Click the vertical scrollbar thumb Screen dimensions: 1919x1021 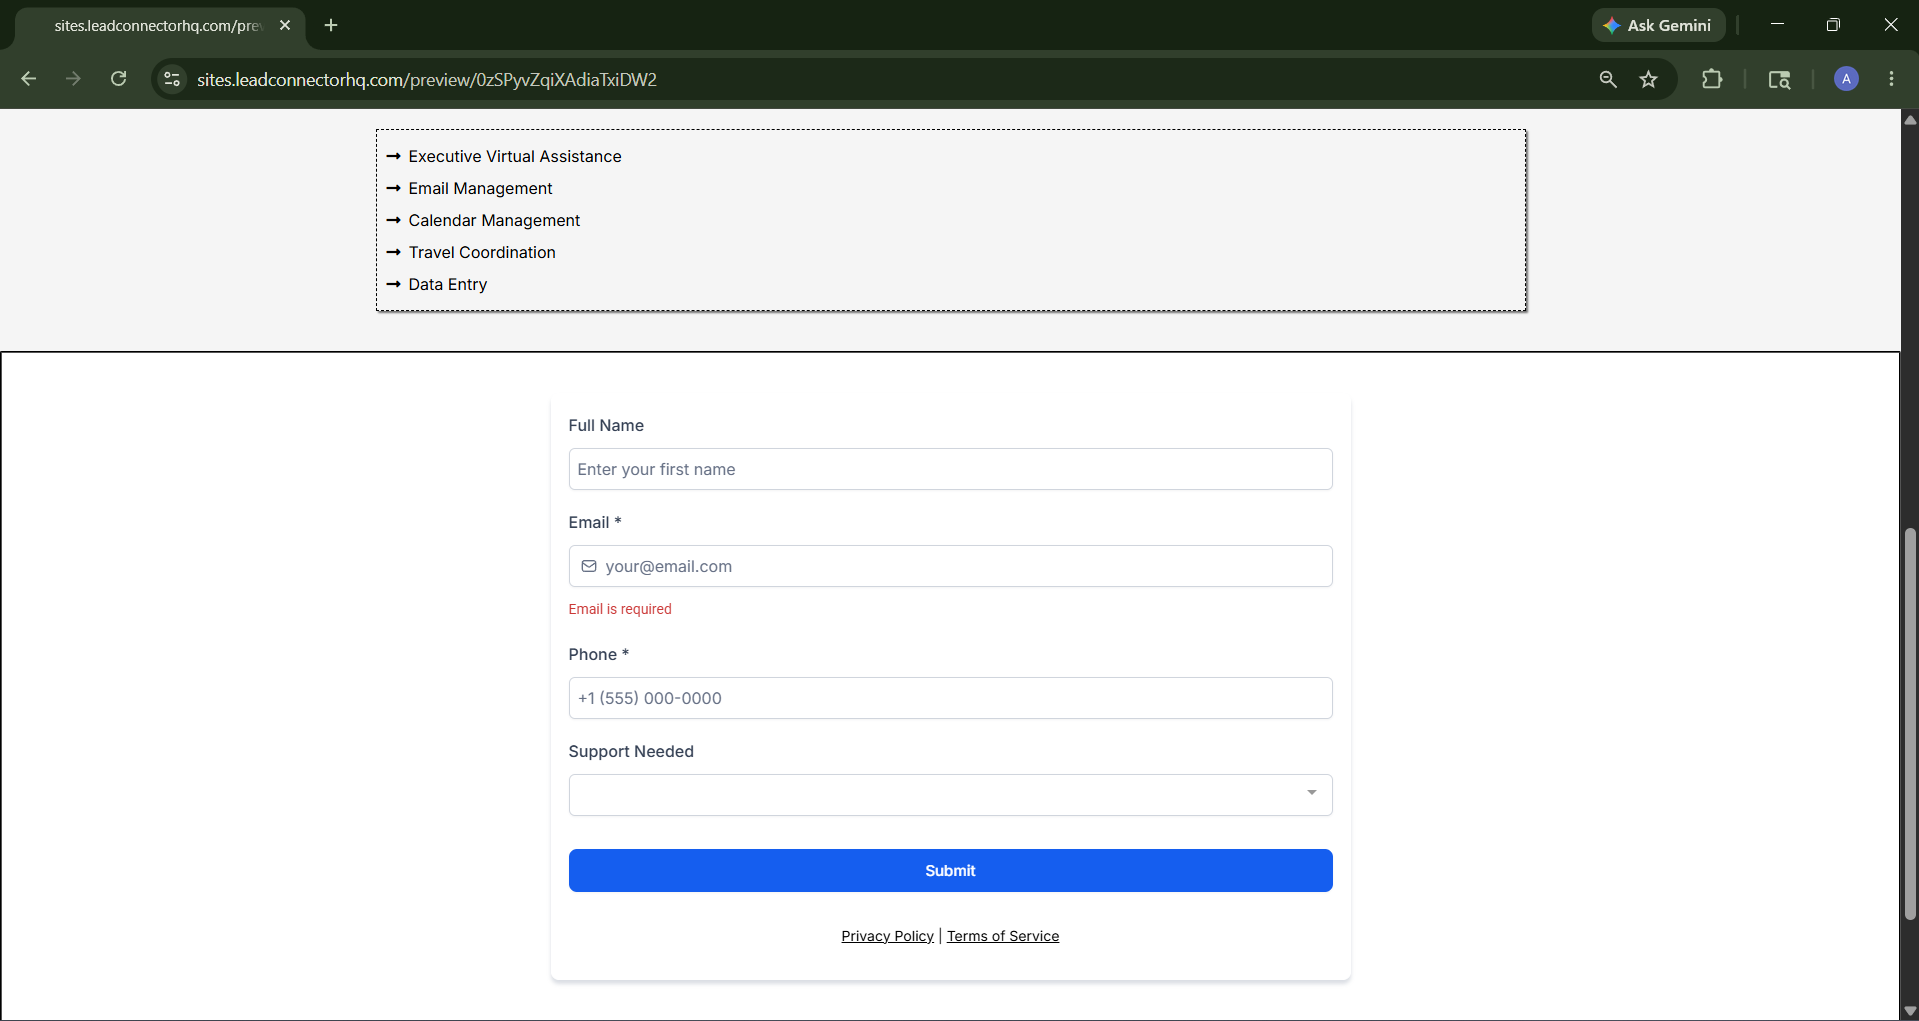pos(1910,723)
